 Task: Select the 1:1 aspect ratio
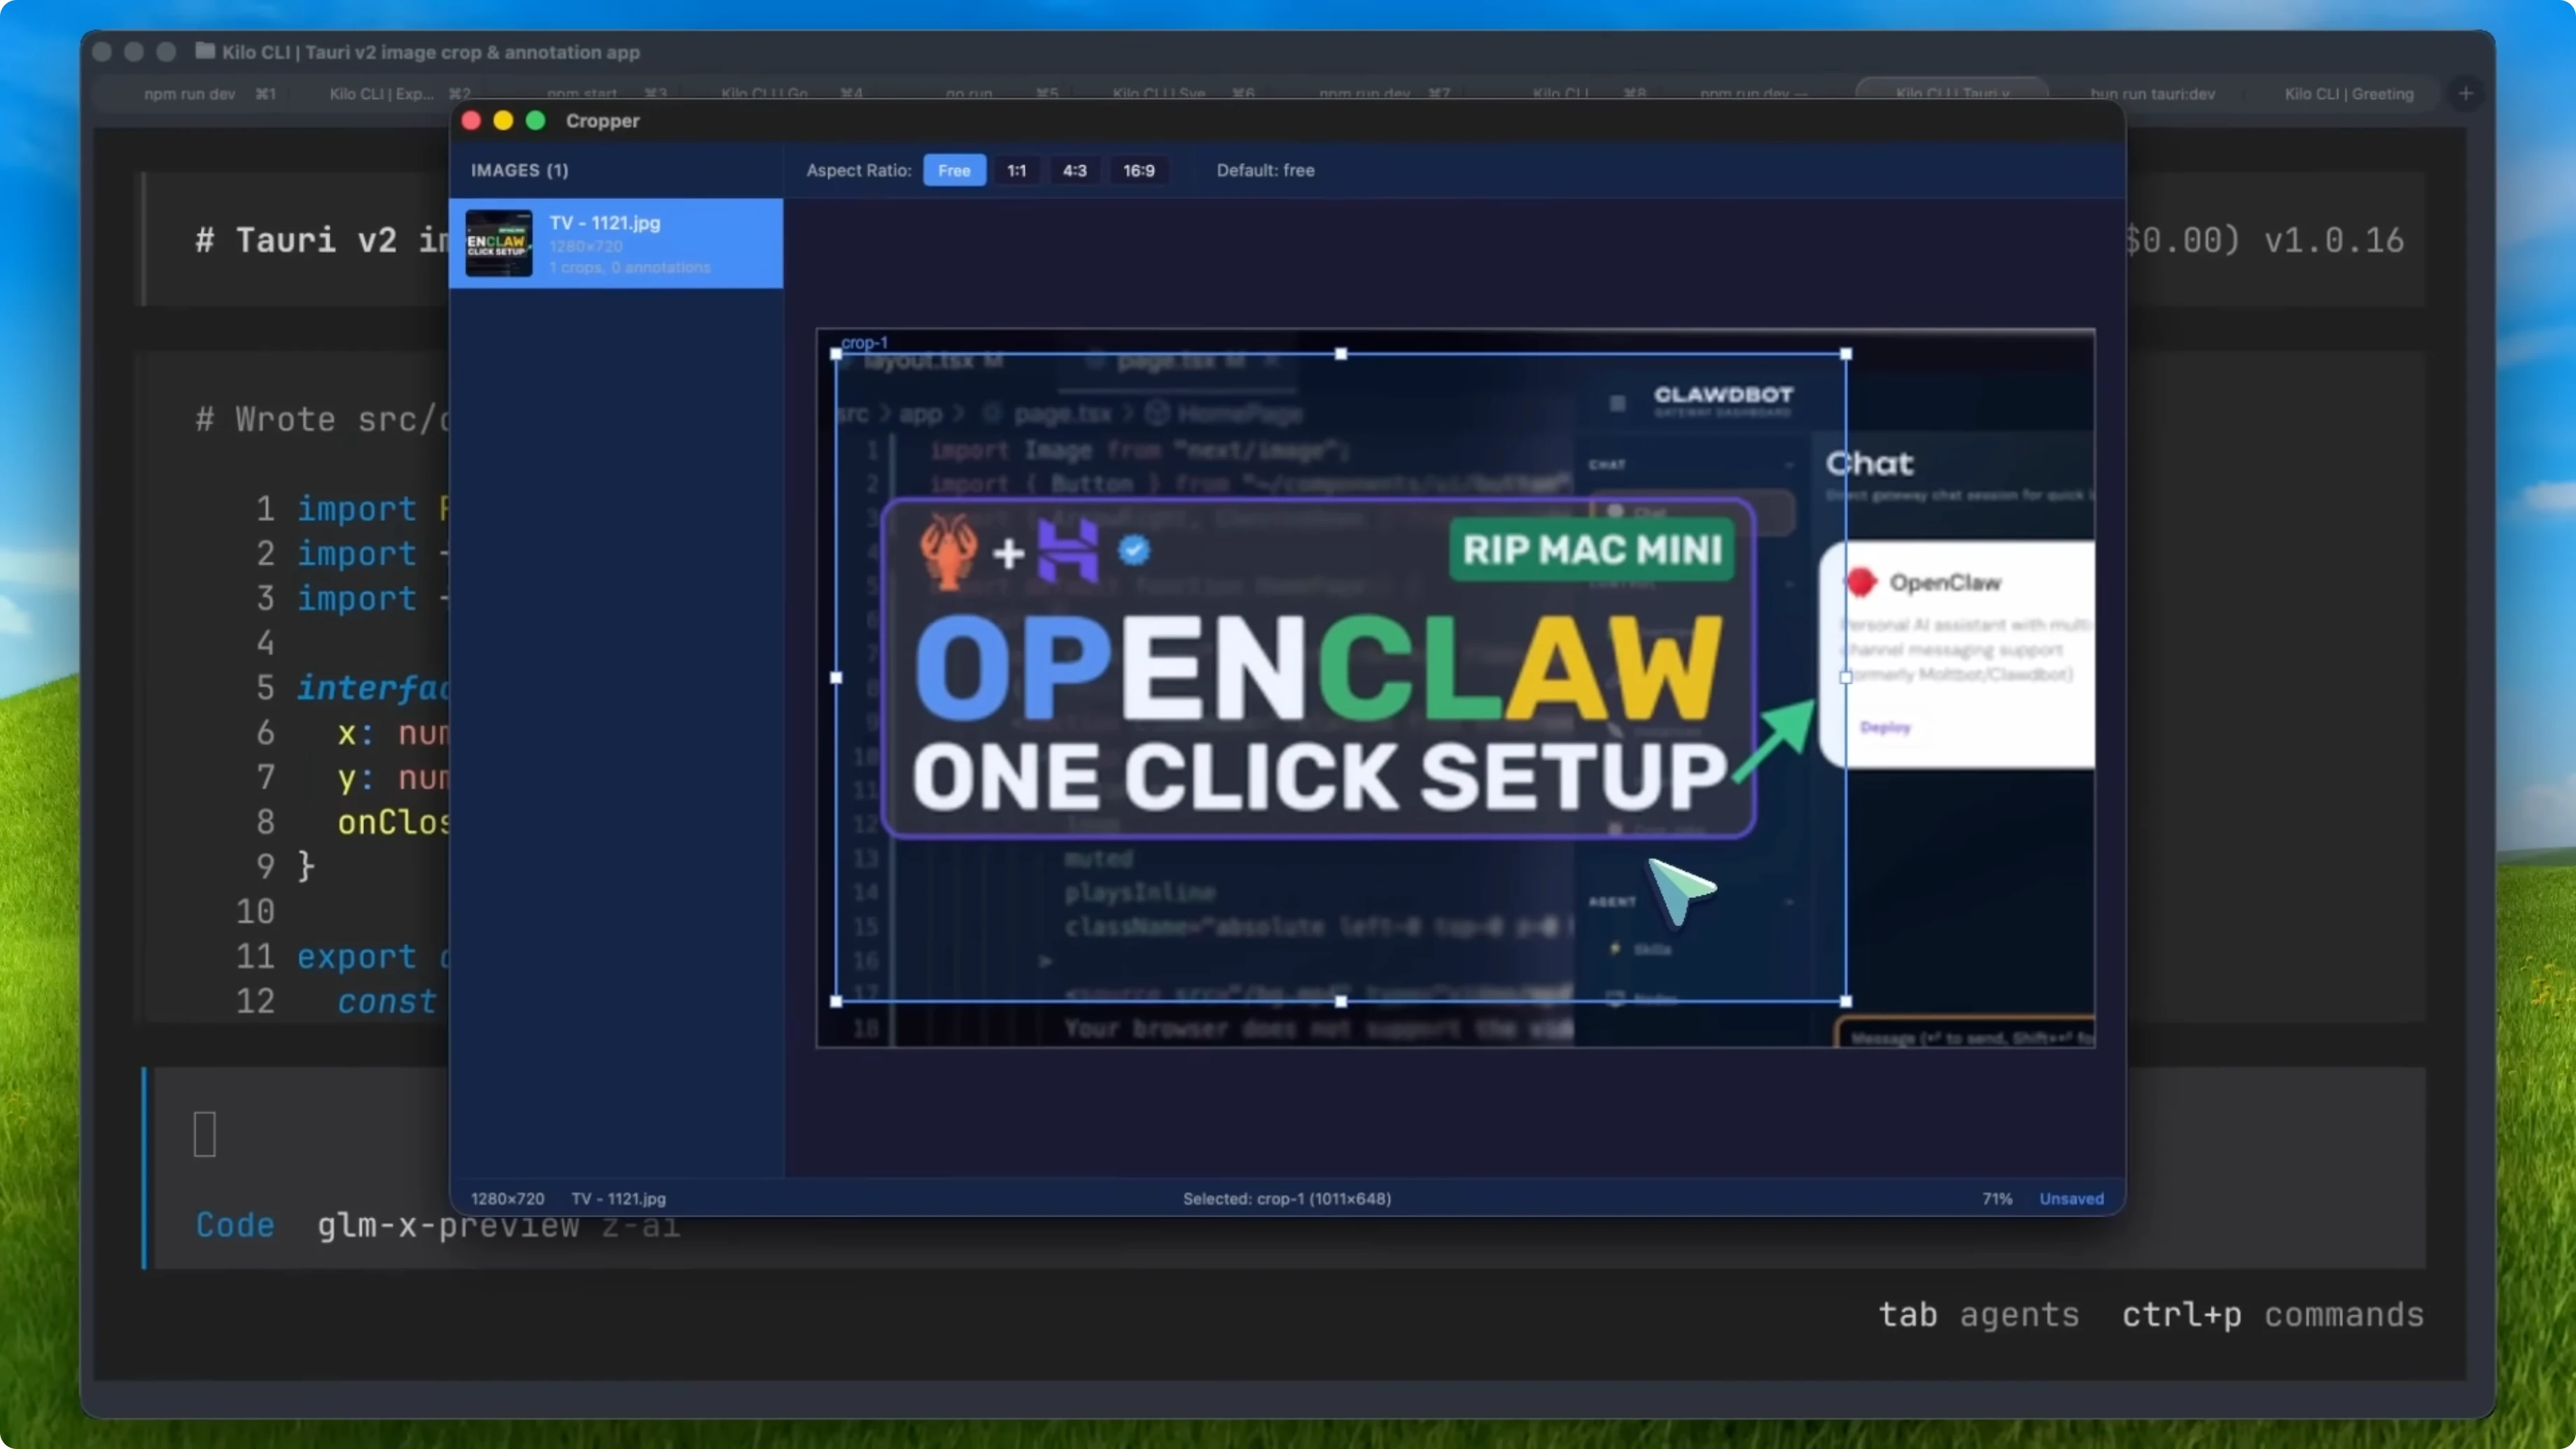click(1016, 170)
